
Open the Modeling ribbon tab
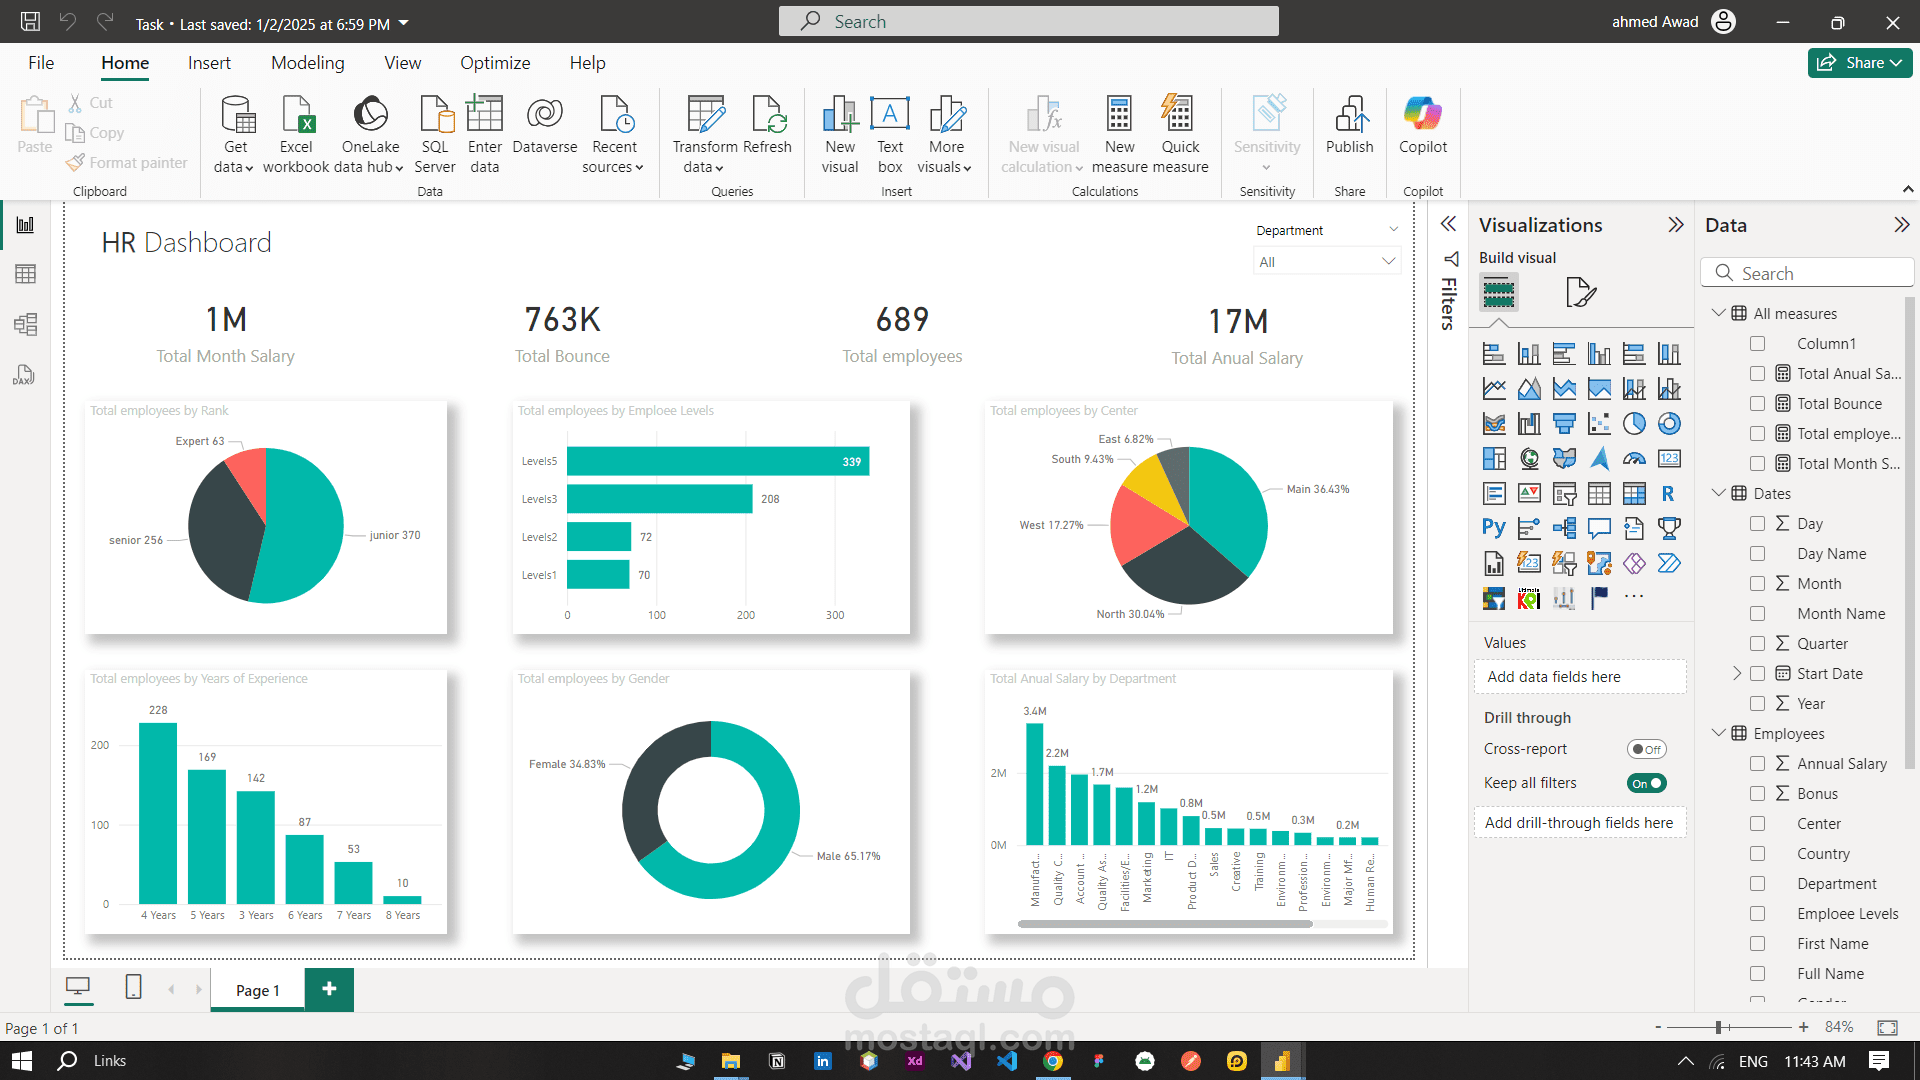pyautogui.click(x=307, y=63)
